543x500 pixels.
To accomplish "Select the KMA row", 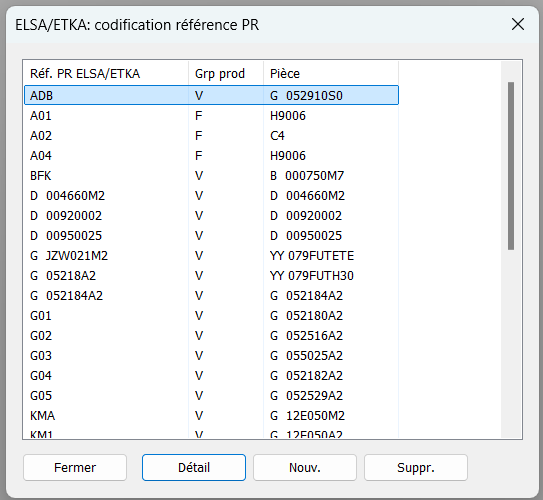I will pyautogui.click(x=211, y=416).
